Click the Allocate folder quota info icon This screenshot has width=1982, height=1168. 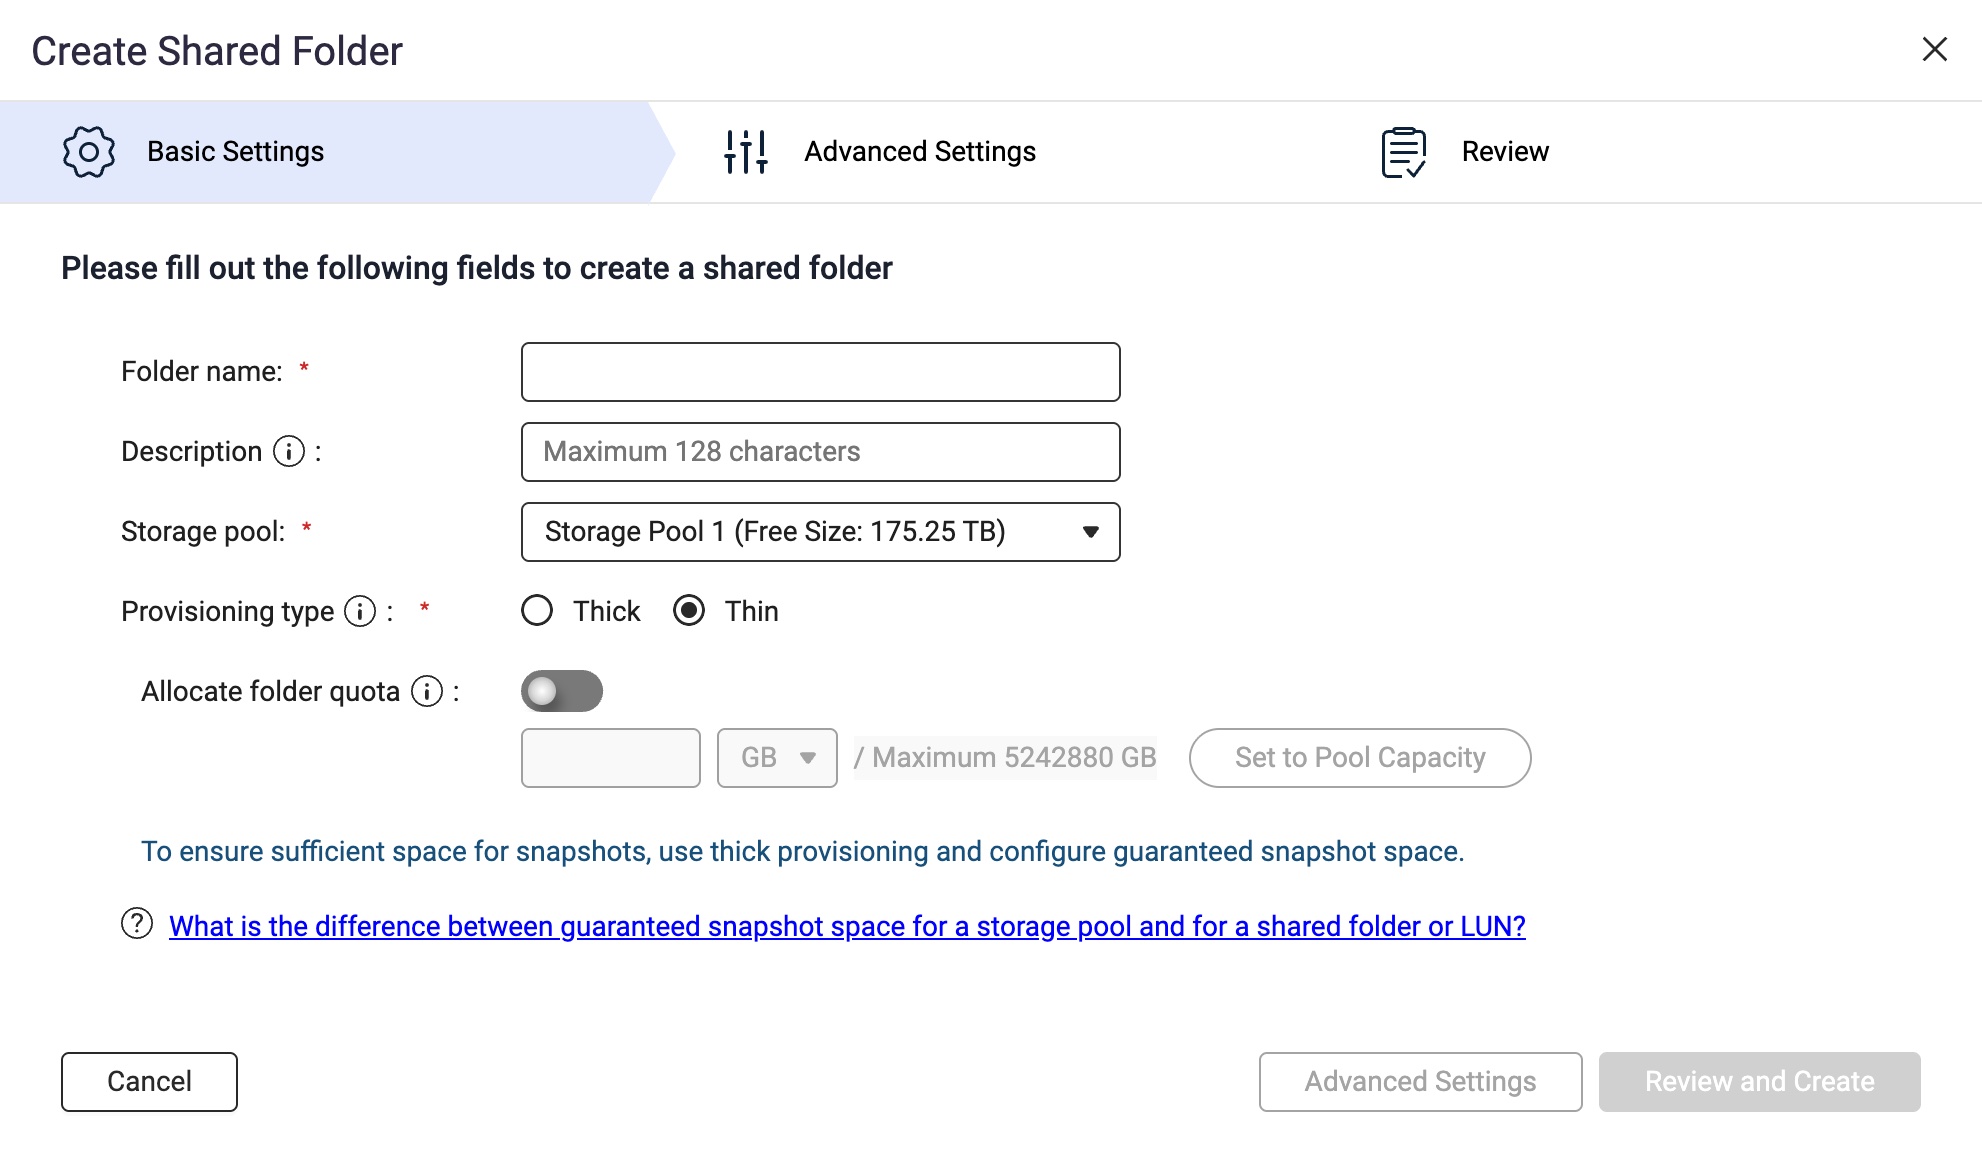(x=428, y=690)
